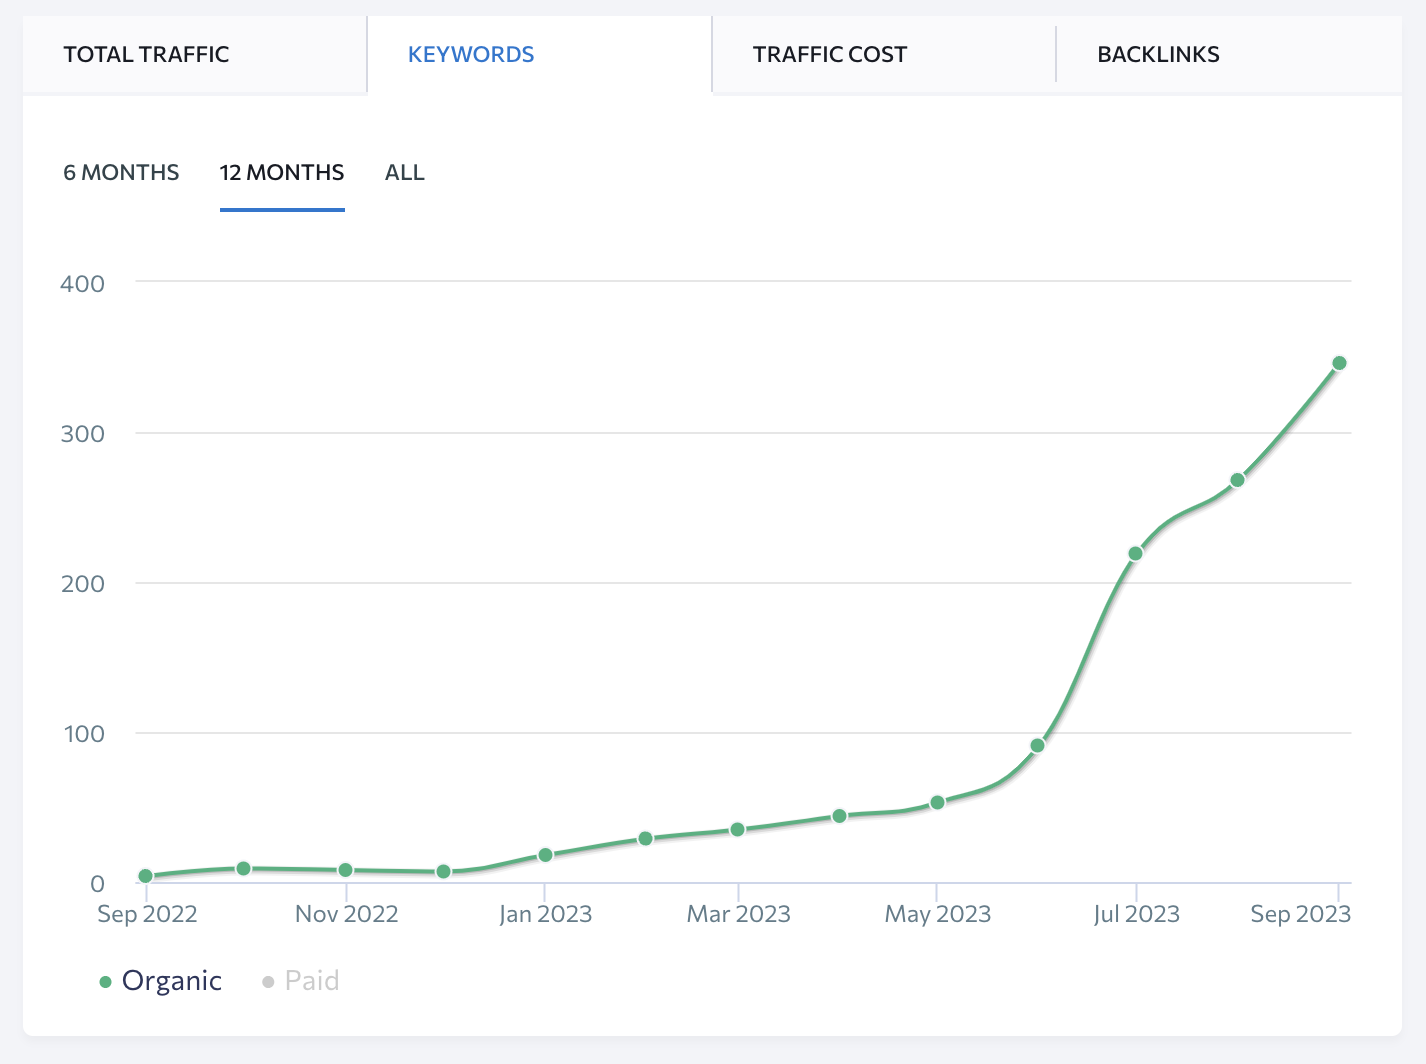Select the Keywords tab
Image resolution: width=1426 pixels, height=1064 pixels.
pyautogui.click(x=471, y=55)
